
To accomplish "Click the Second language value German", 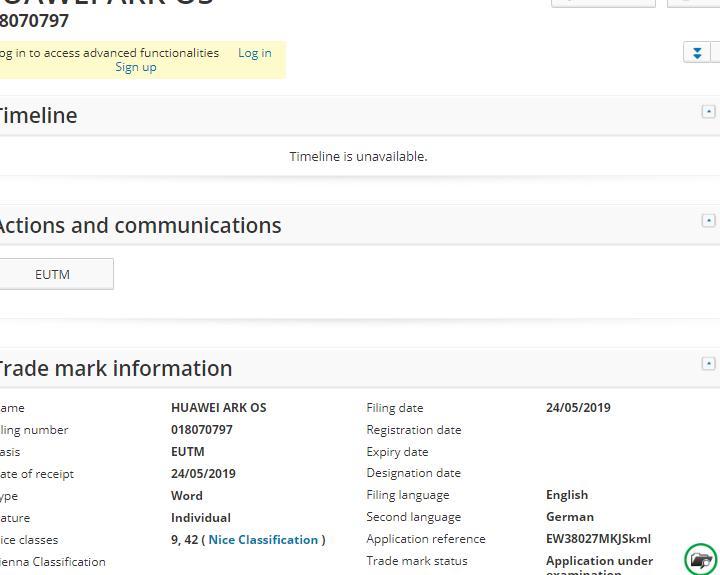I will [569, 517].
